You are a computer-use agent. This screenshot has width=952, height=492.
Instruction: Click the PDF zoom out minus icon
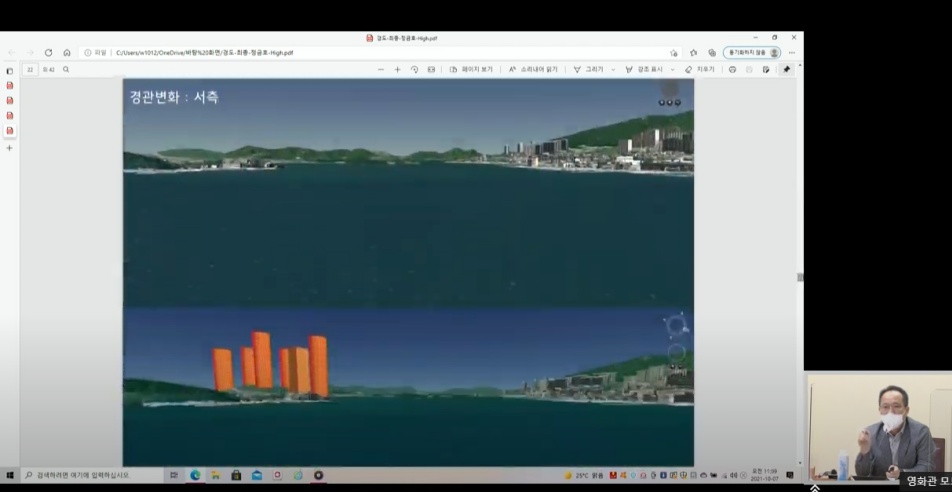381,70
